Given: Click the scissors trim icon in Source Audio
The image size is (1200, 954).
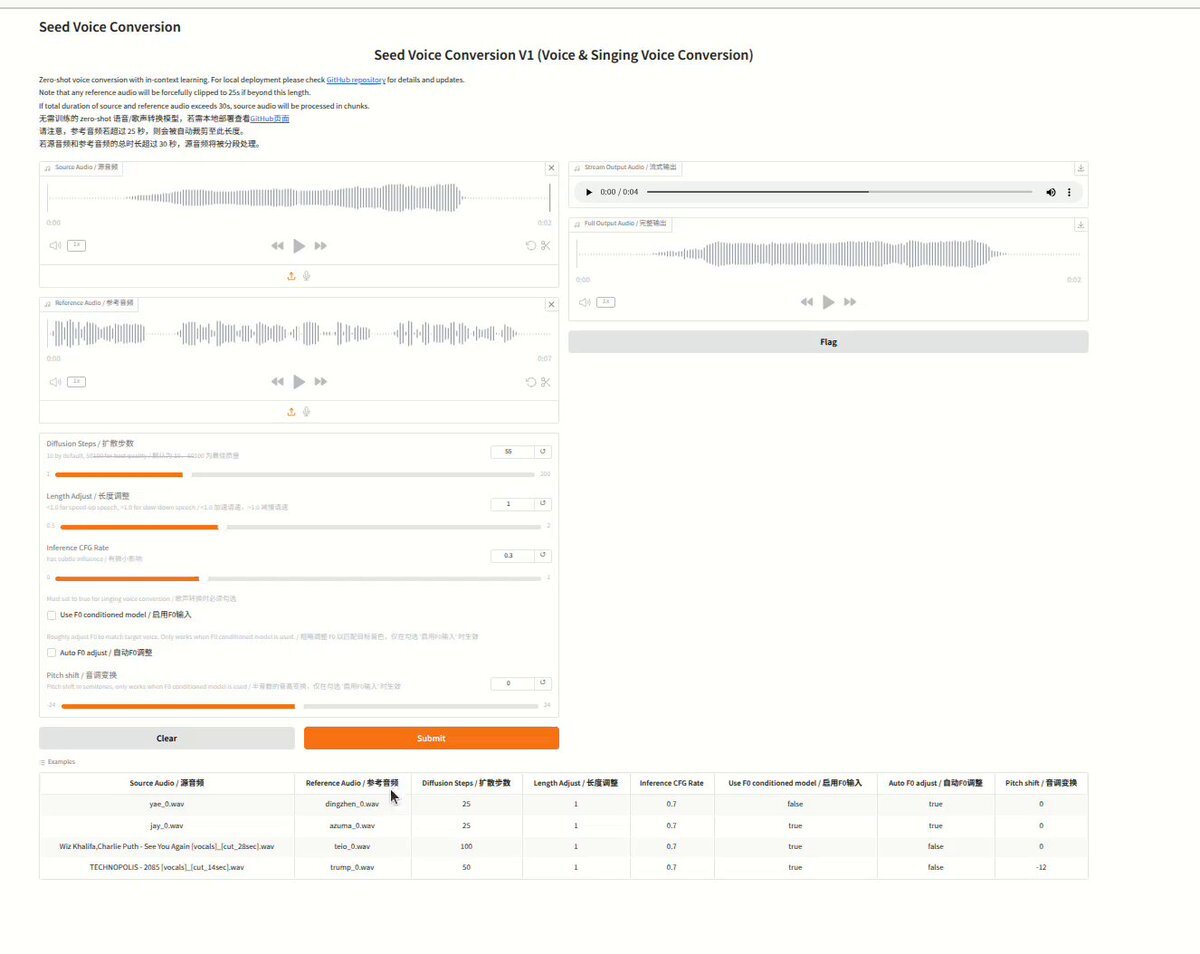Looking at the screenshot, I should click(x=546, y=245).
